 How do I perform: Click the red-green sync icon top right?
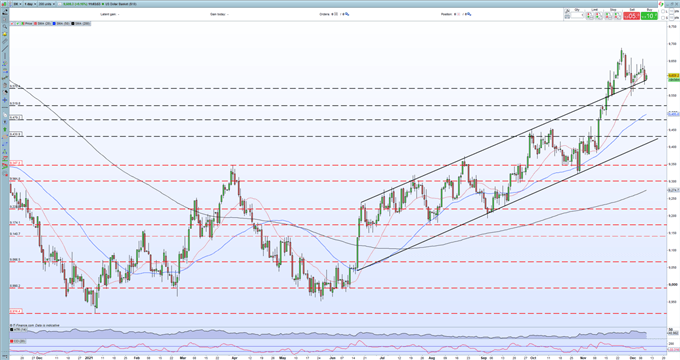(661, 4)
